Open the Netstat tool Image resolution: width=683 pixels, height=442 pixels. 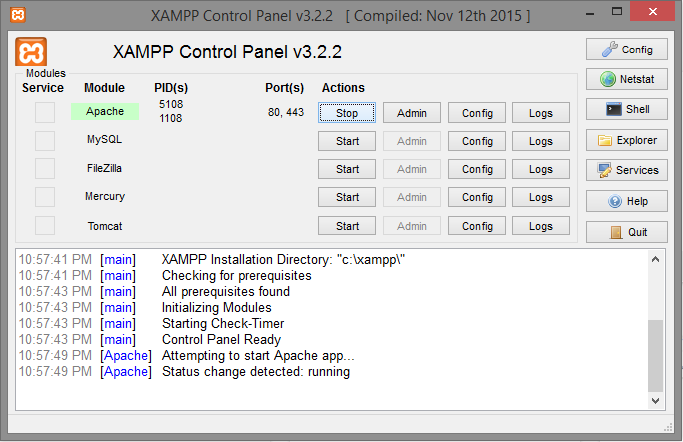point(627,79)
